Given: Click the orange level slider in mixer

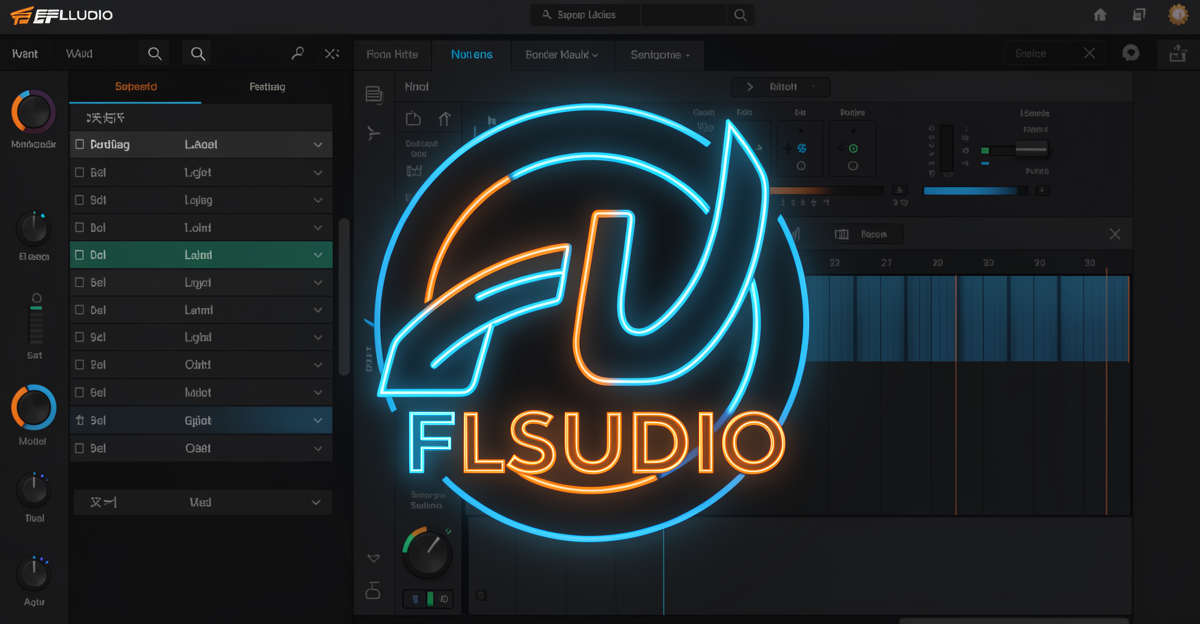Looking at the screenshot, I should 827,190.
